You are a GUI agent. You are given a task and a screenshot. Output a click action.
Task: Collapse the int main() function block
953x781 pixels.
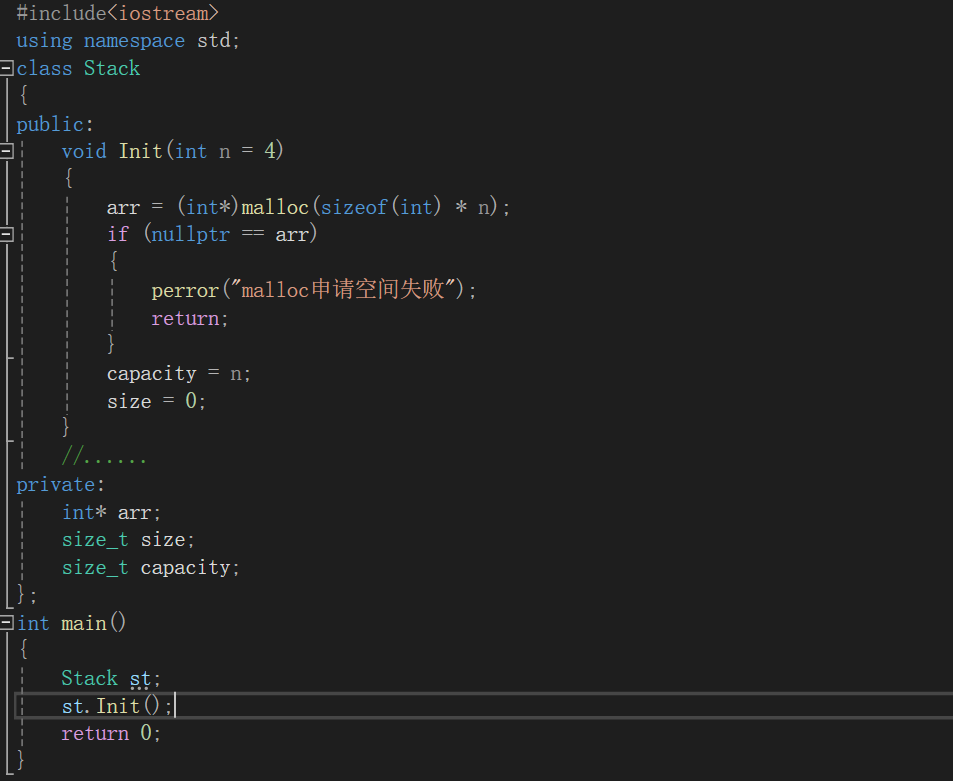pos(7,622)
